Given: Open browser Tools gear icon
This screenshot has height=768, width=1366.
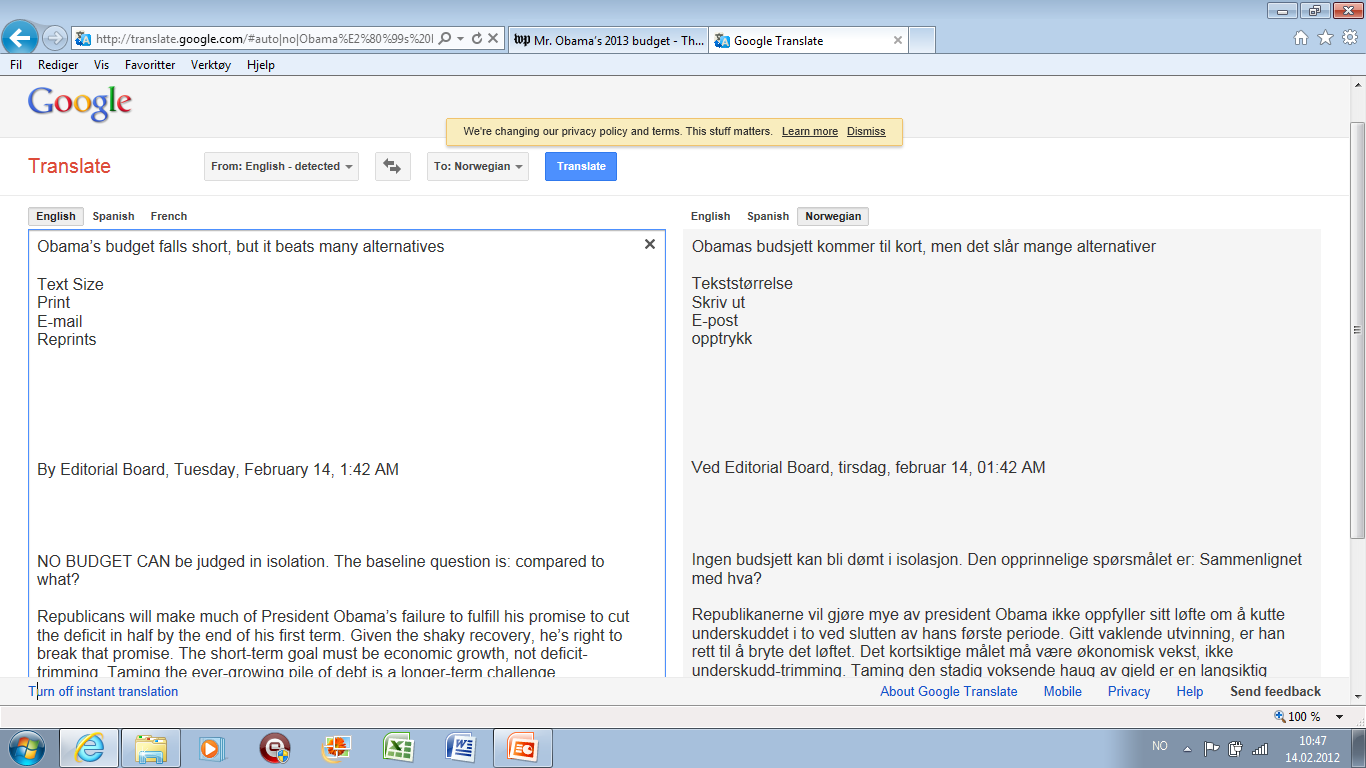Looking at the screenshot, I should (1349, 38).
